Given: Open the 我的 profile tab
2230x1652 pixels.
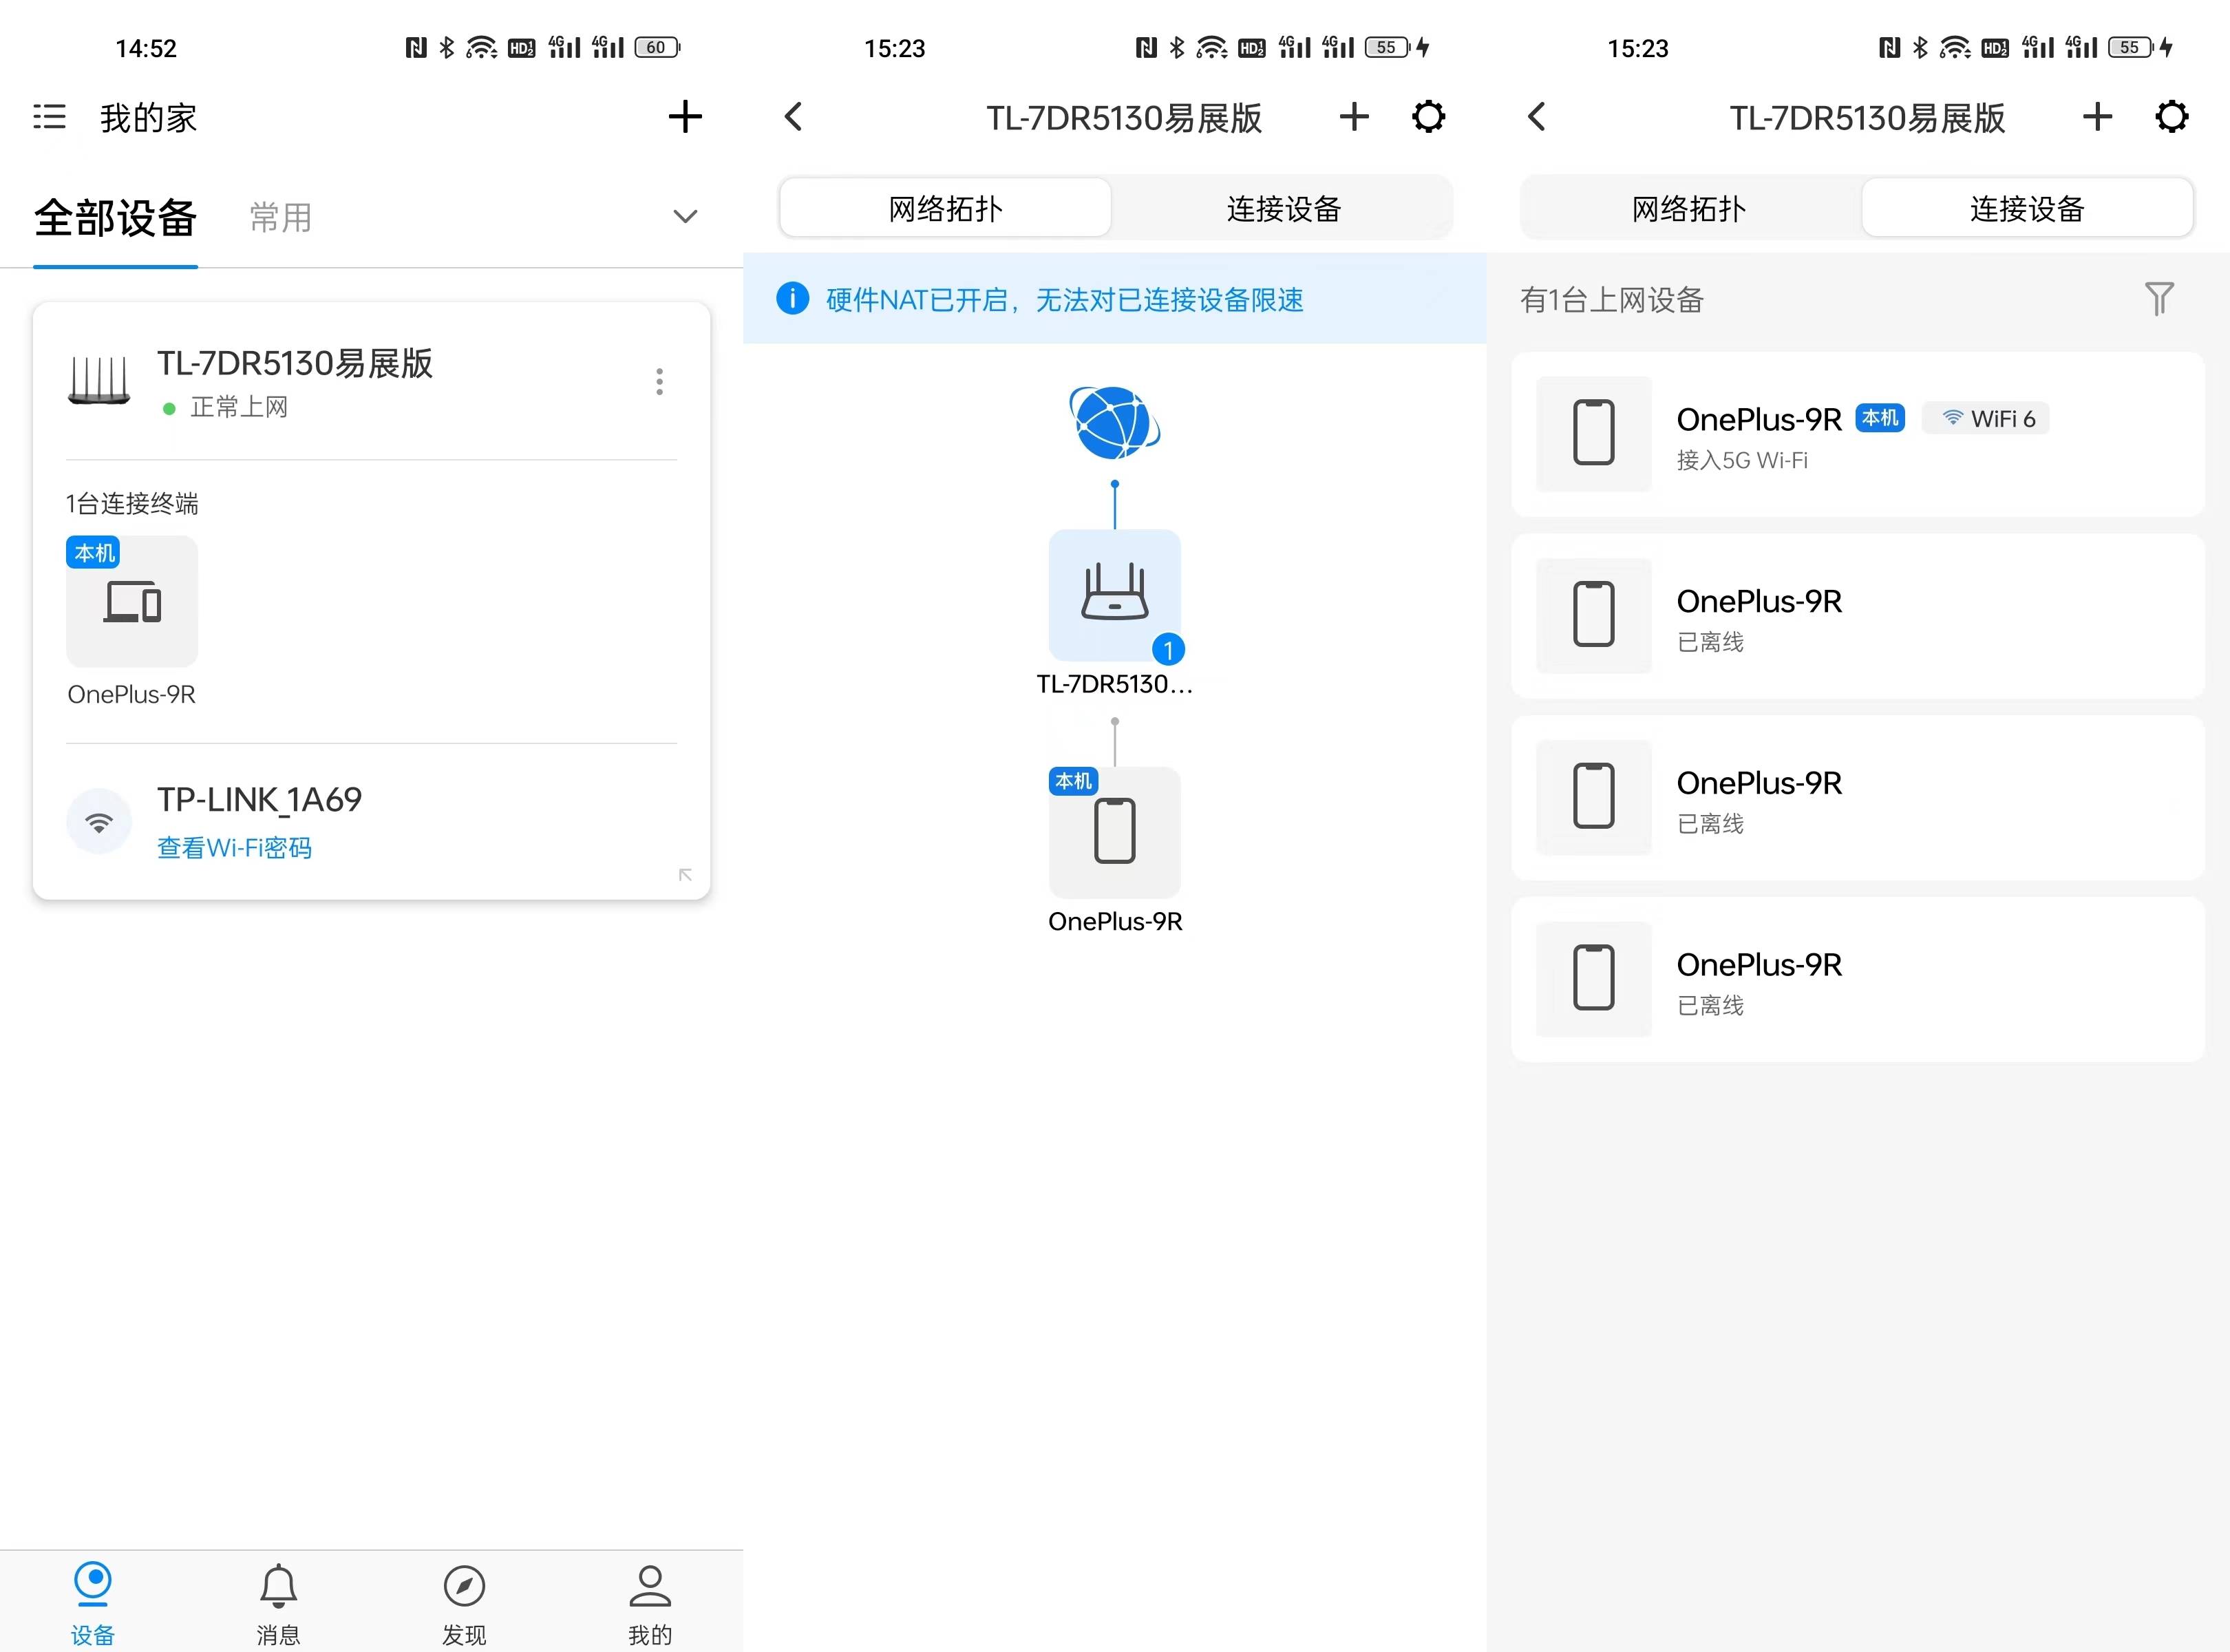Looking at the screenshot, I should [x=650, y=1604].
